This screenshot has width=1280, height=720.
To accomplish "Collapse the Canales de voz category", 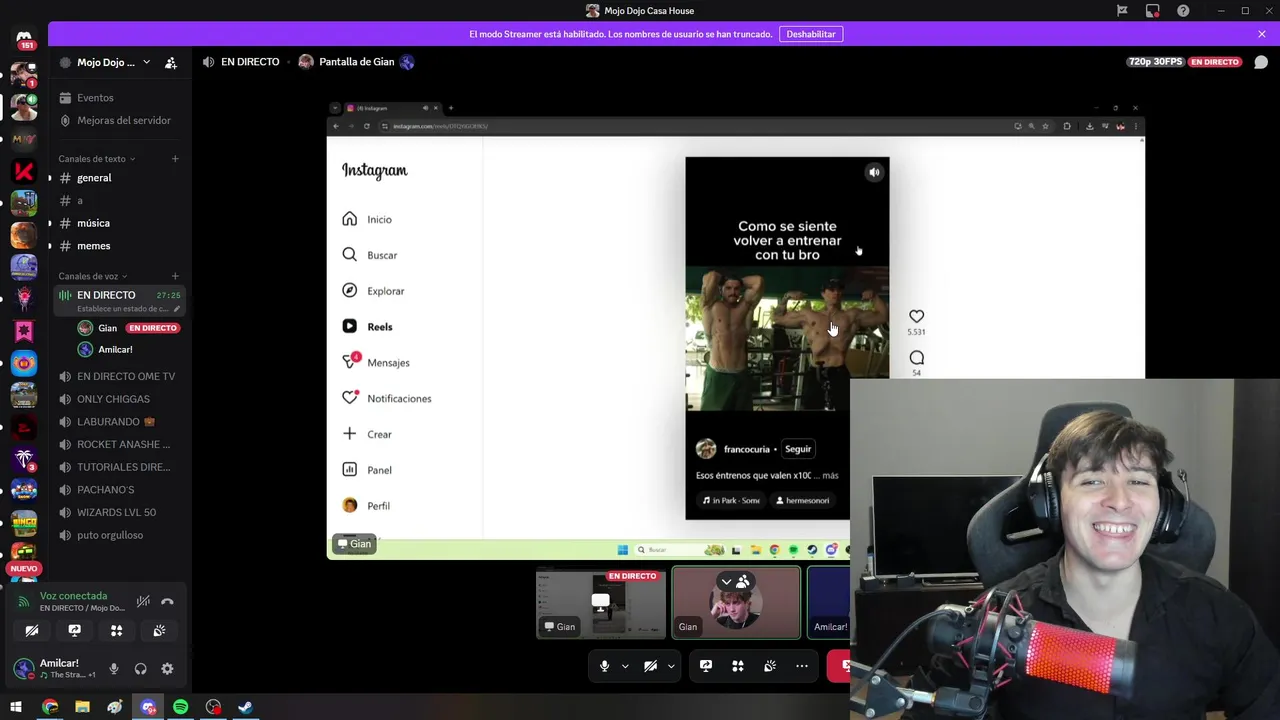I will (93, 276).
